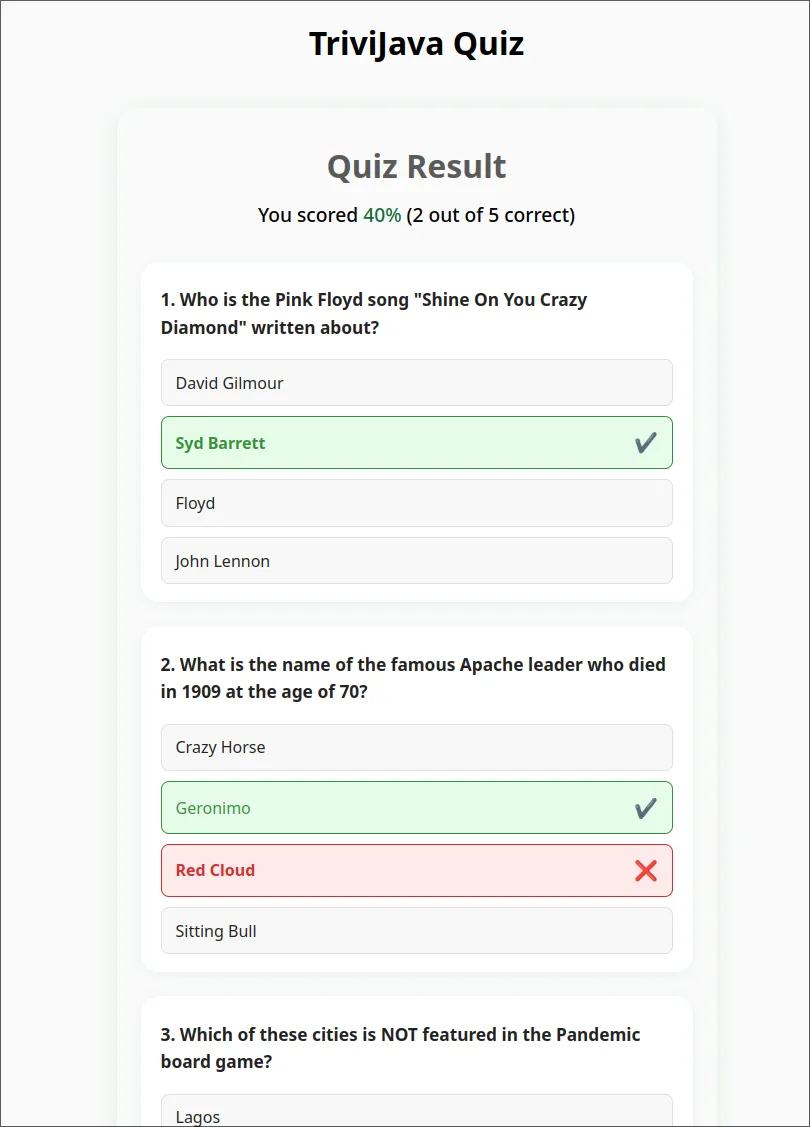Click the checkmark next to Geronimo
The height and width of the screenshot is (1127, 810).
pos(646,807)
